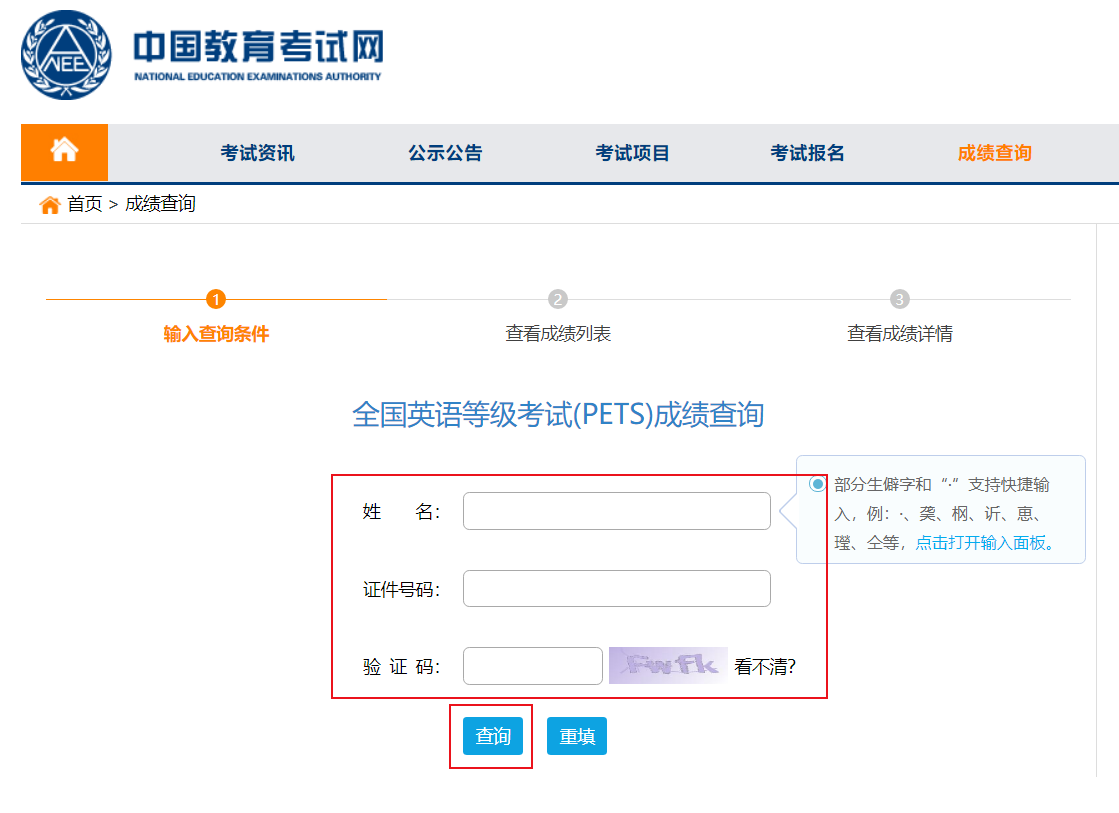The image size is (1119, 813).
Task: Click 看不清? to refresh the captcha
Action: [765, 667]
